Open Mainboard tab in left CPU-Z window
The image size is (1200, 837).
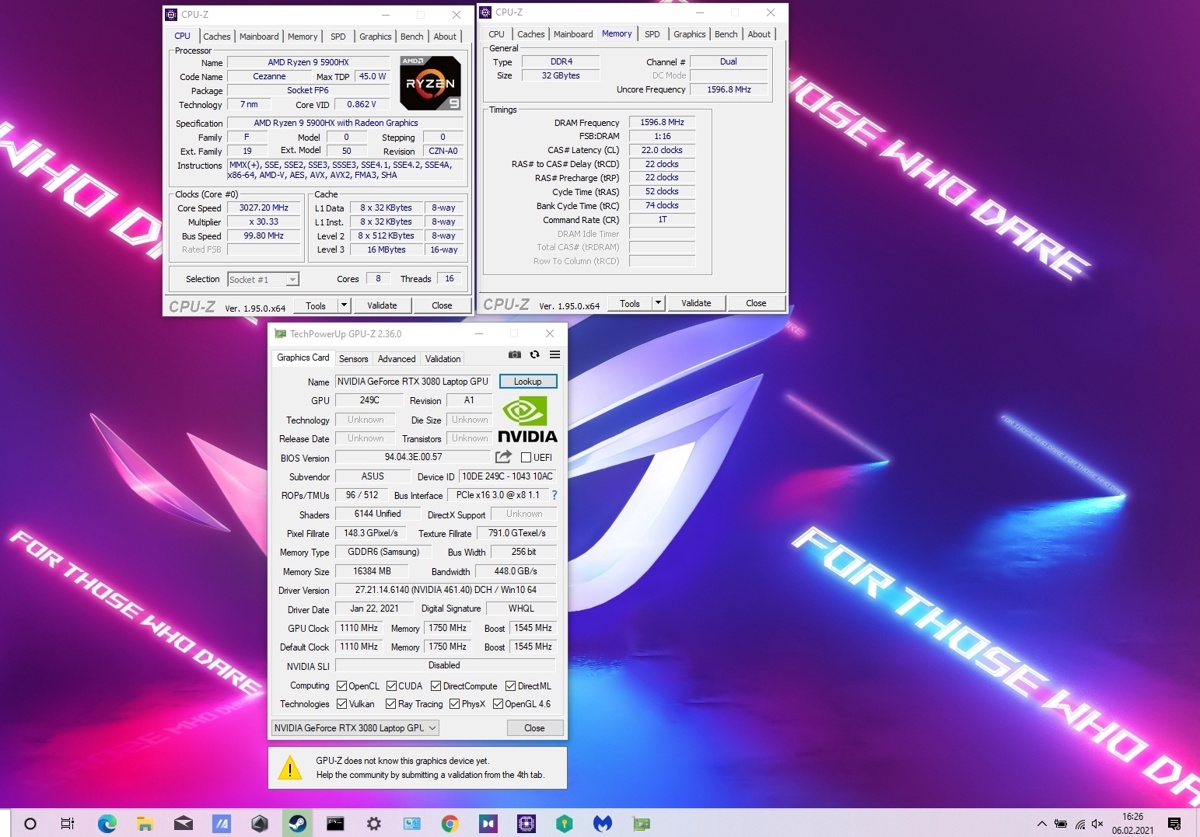click(259, 37)
